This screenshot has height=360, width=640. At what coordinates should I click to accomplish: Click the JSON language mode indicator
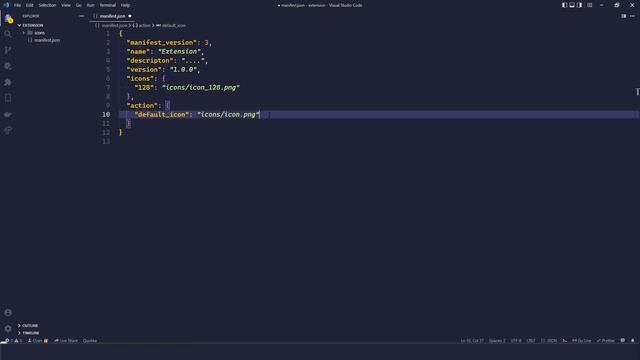[549, 340]
